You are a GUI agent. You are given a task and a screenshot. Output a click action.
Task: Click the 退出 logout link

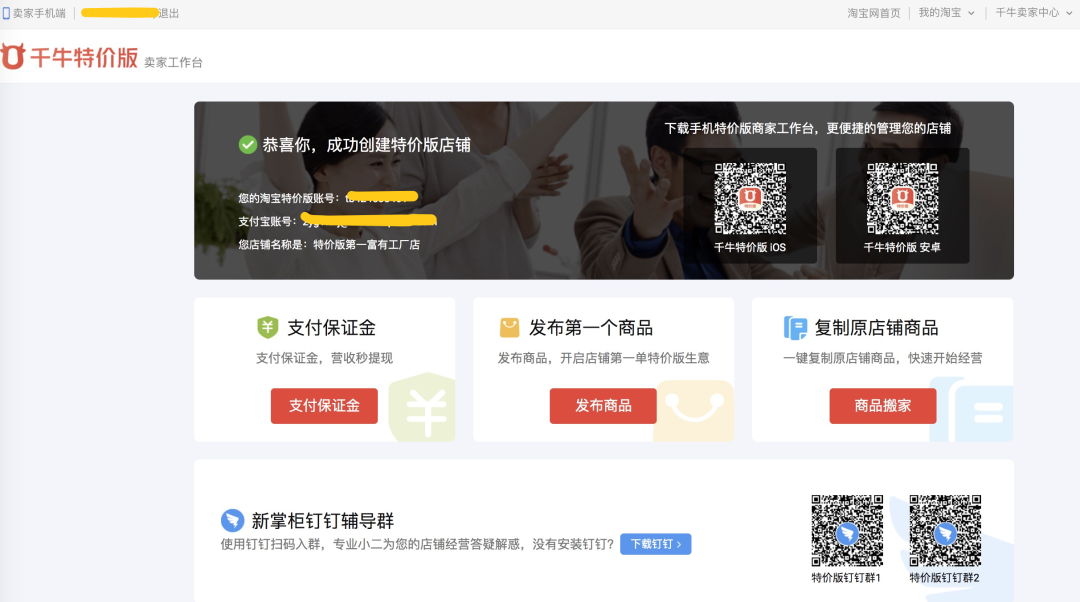pyautogui.click(x=169, y=13)
